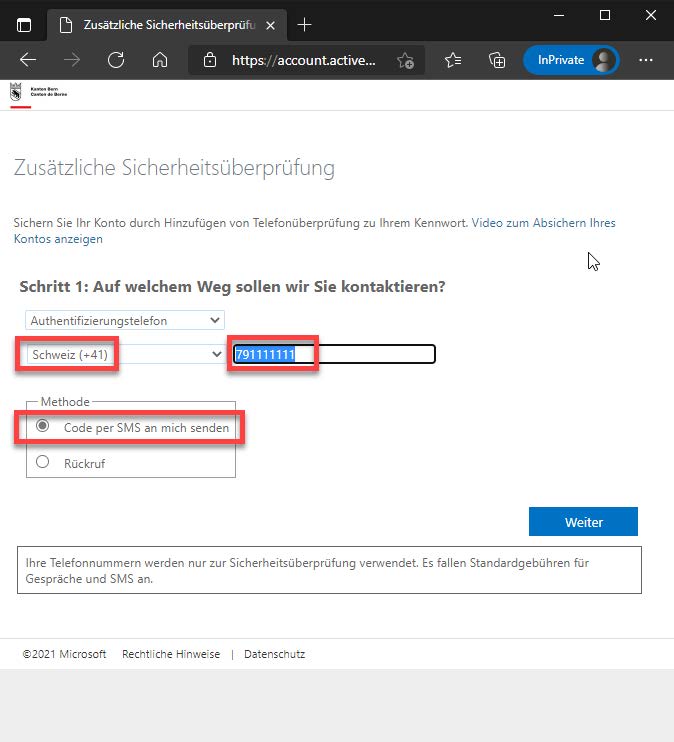Reload the page with refresh icon

tap(115, 60)
